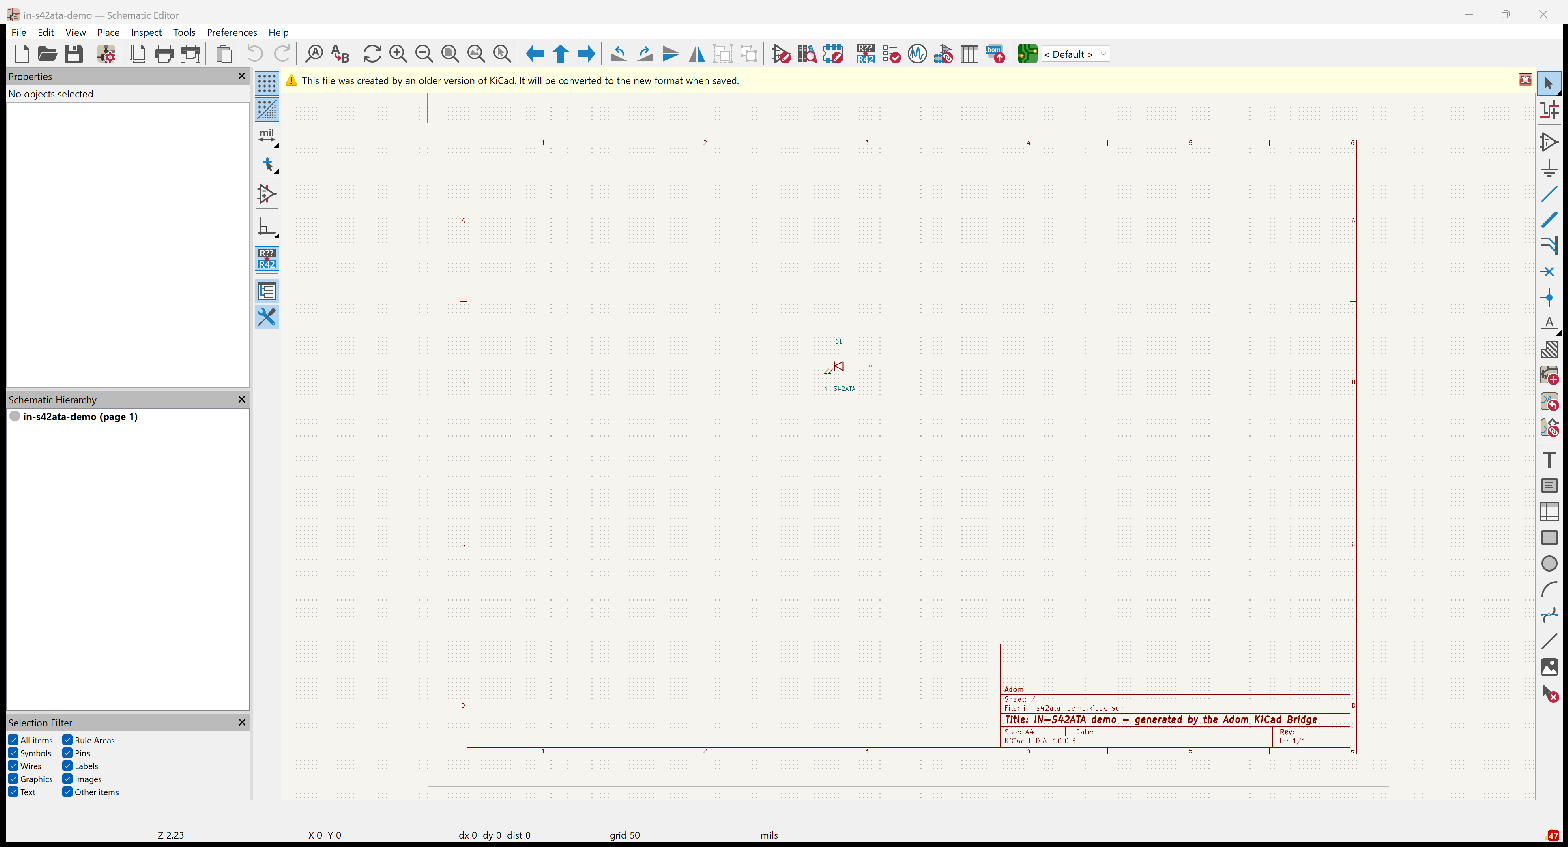Click the Find text icon

[x=314, y=54]
